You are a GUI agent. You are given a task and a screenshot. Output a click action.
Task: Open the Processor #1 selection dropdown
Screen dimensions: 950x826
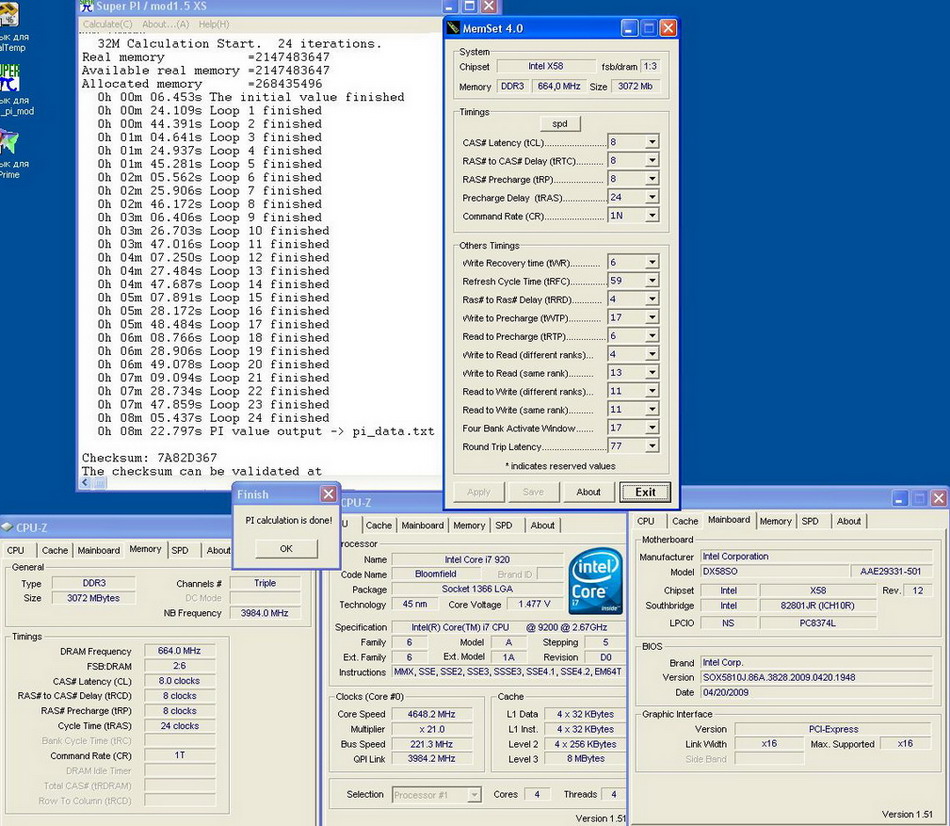[x=474, y=794]
